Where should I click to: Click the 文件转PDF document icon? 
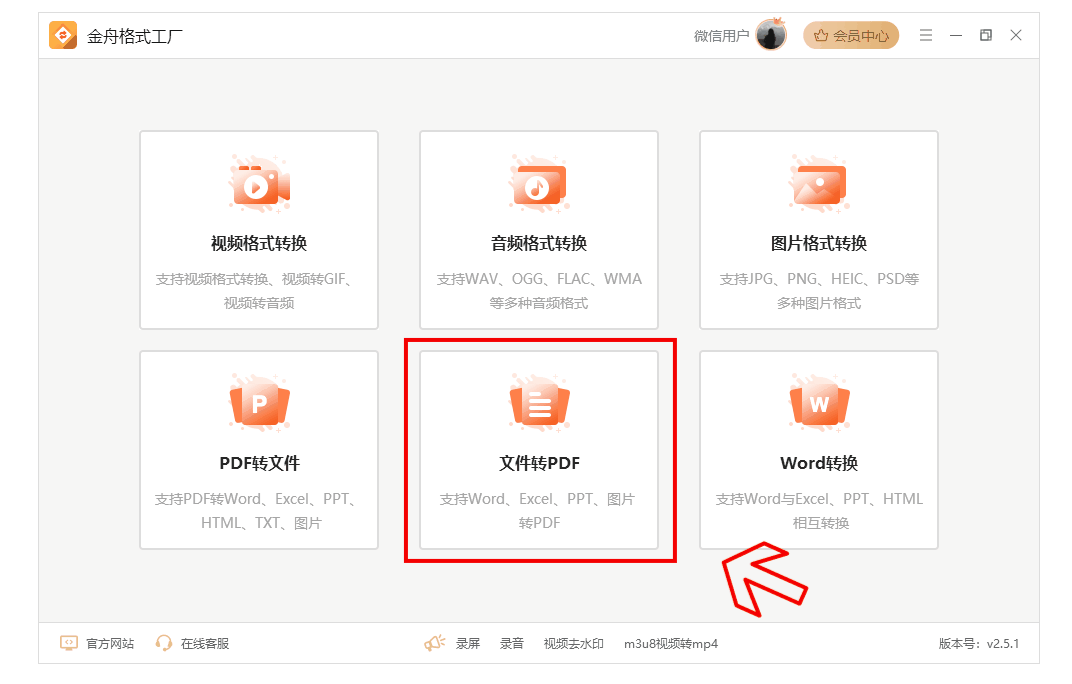tap(539, 404)
